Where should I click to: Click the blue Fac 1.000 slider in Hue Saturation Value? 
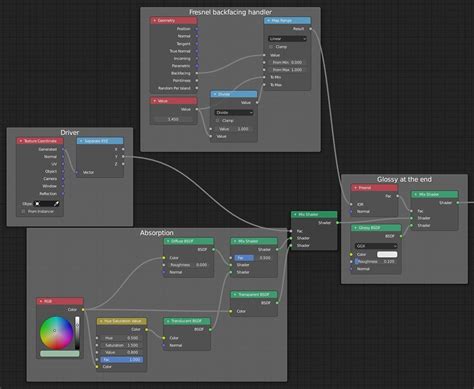pos(121,360)
